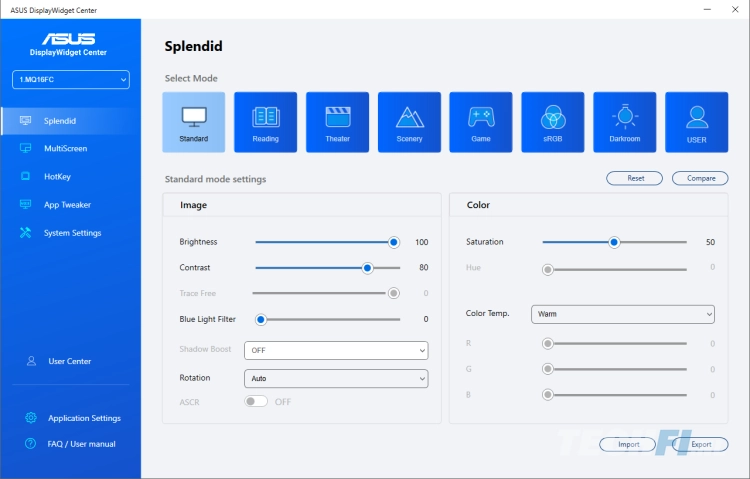This screenshot has width=750, height=479.
Task: Select the Scenery mode tile
Action: tap(409, 122)
